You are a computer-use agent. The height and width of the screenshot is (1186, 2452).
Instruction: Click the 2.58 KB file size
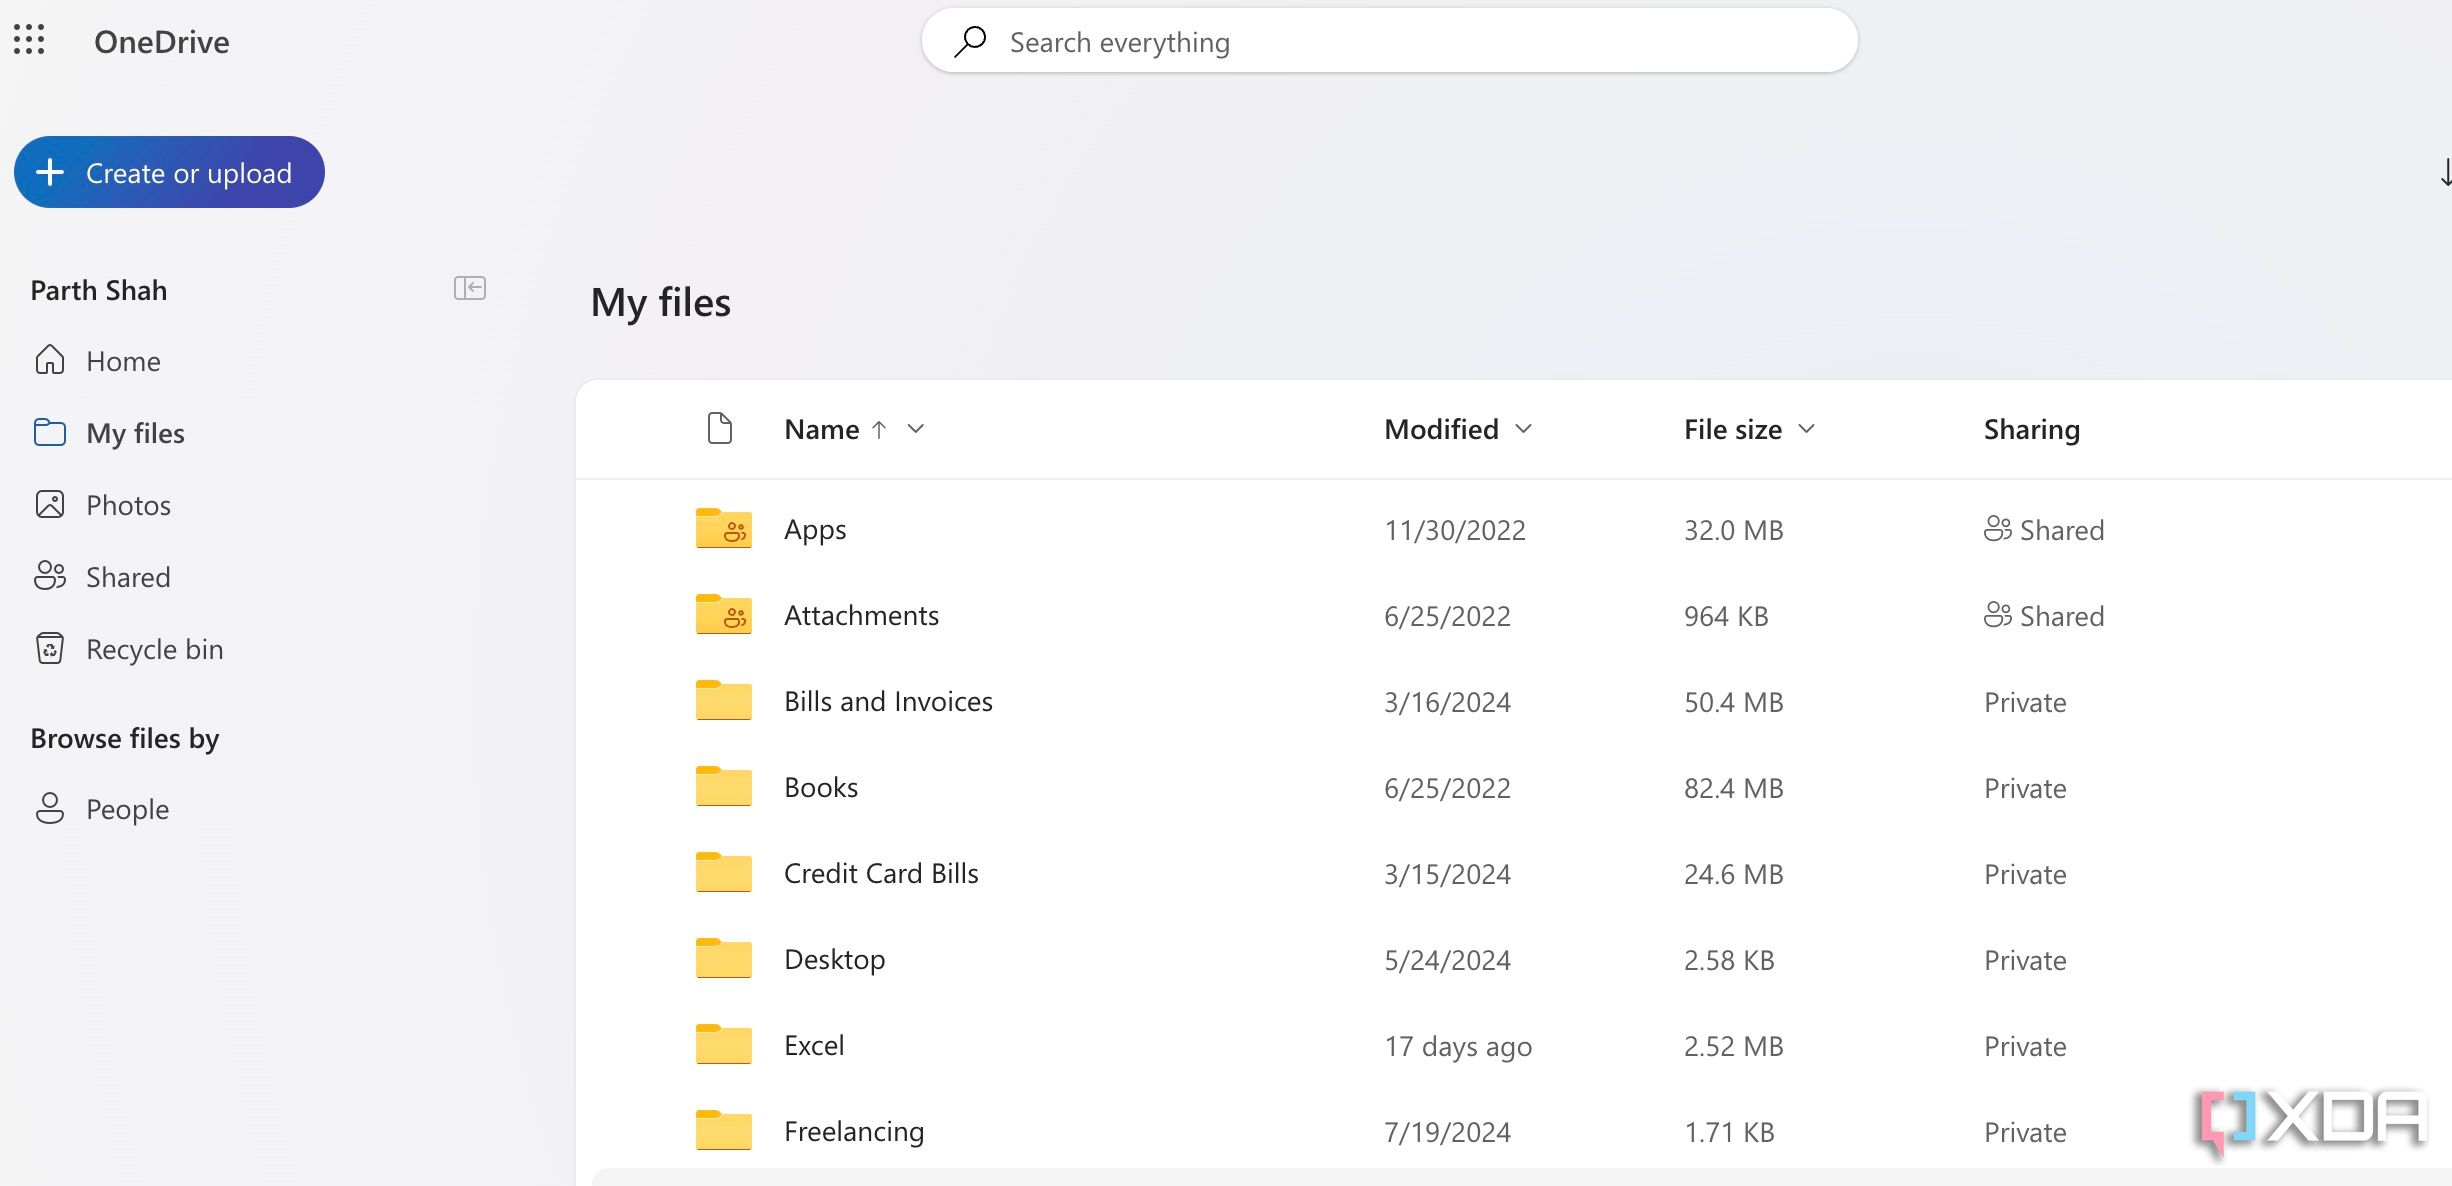point(1729,960)
